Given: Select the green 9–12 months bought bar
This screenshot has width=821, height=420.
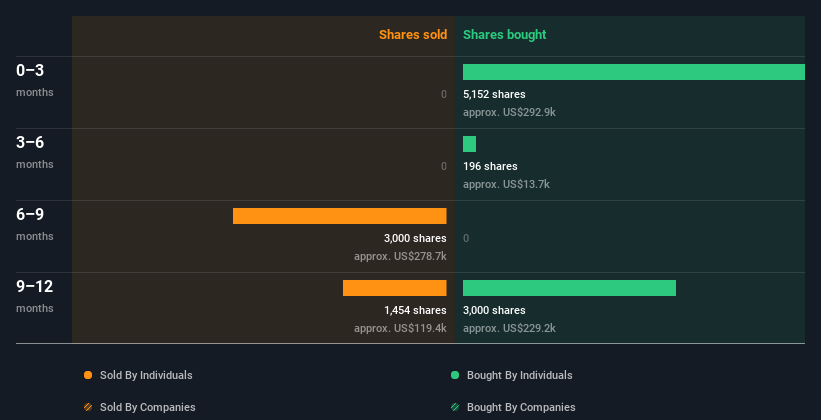Looking at the screenshot, I should [x=569, y=288].
